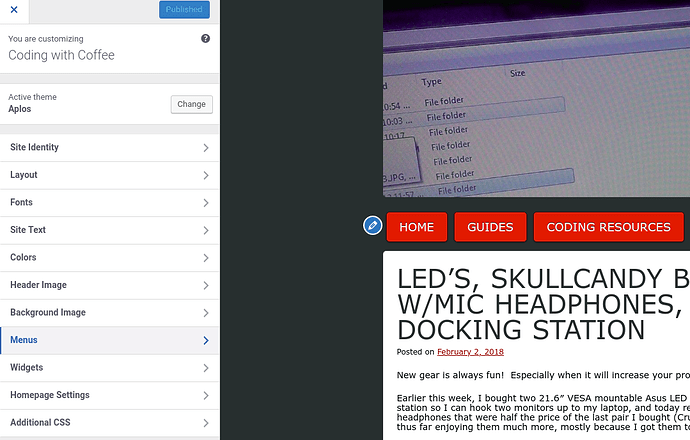Close the WordPress Customizer panel
690x440 pixels.
pos(14,10)
